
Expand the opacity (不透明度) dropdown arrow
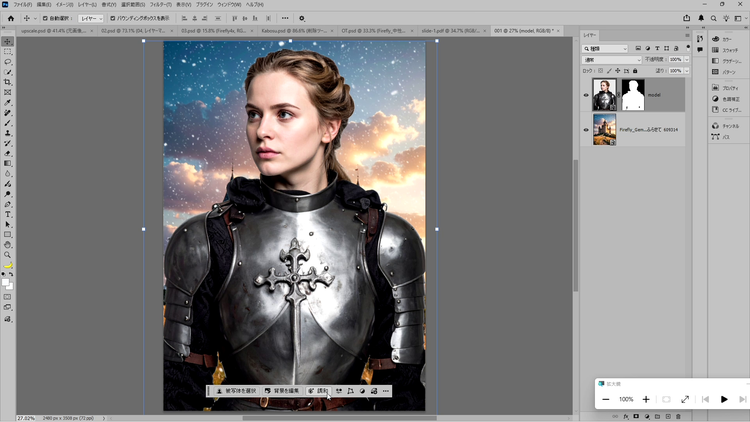click(686, 60)
